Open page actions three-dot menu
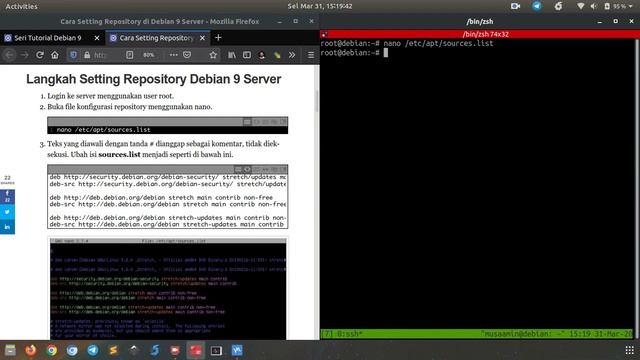 pos(173,55)
